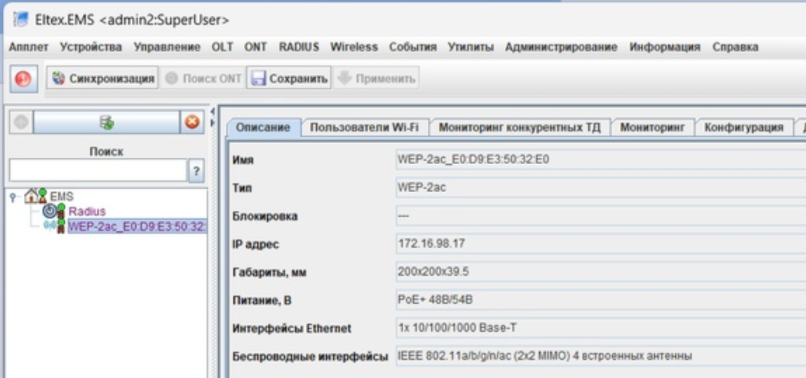Click the Тип field showing WEP-2ac

click(x=600, y=188)
